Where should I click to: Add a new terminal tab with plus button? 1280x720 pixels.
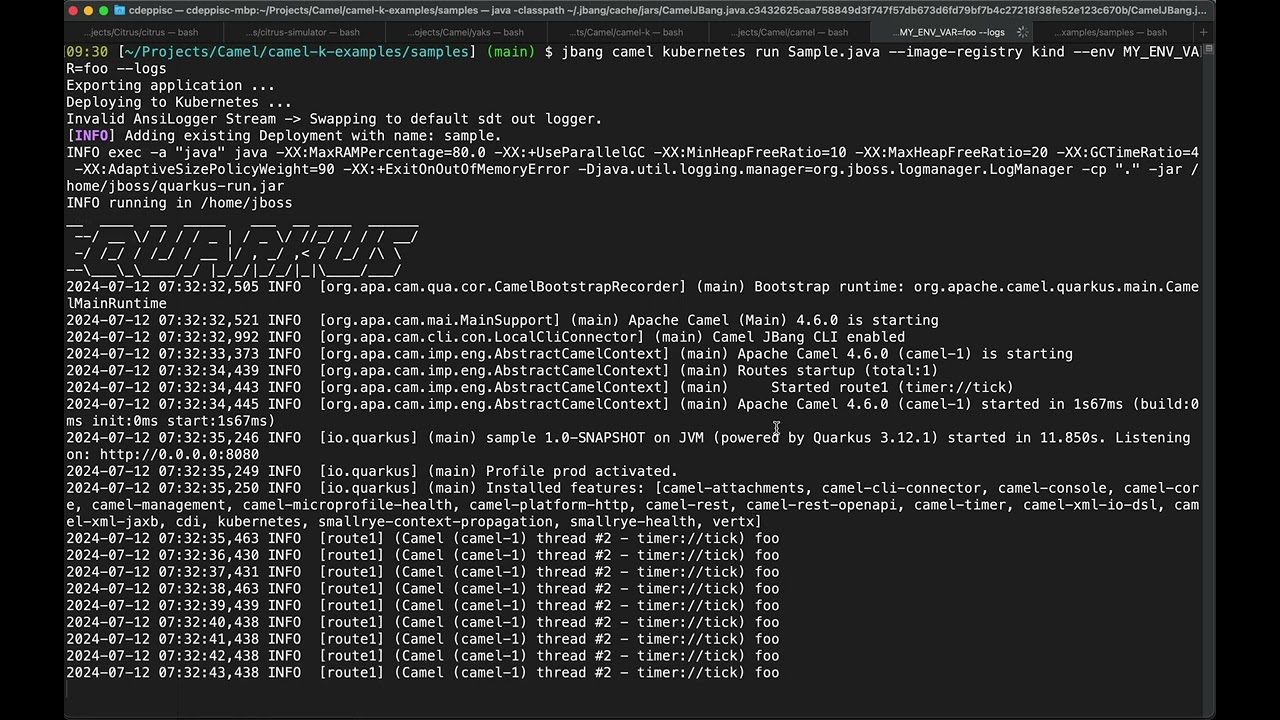click(x=1203, y=32)
